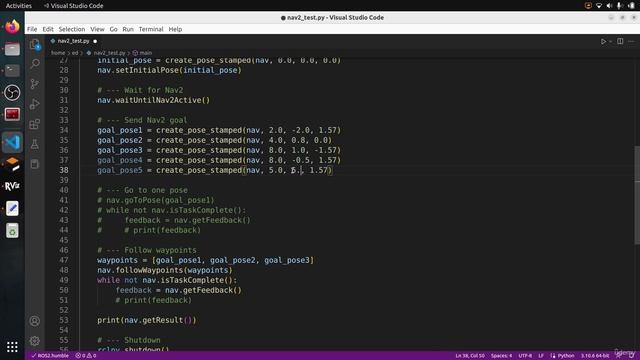The image size is (640, 360).
Task: Click the Ln 38, Col 50 status item
Action: pyautogui.click(x=470, y=356)
